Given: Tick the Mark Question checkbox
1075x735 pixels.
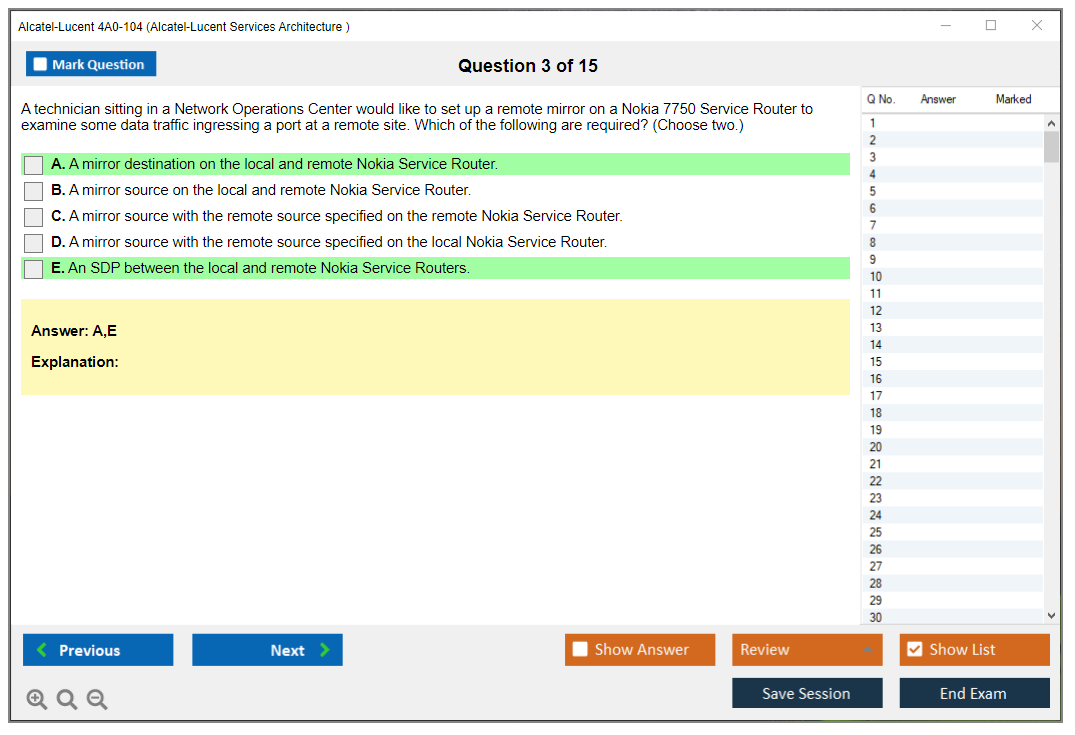Looking at the screenshot, I should pyautogui.click(x=41, y=64).
